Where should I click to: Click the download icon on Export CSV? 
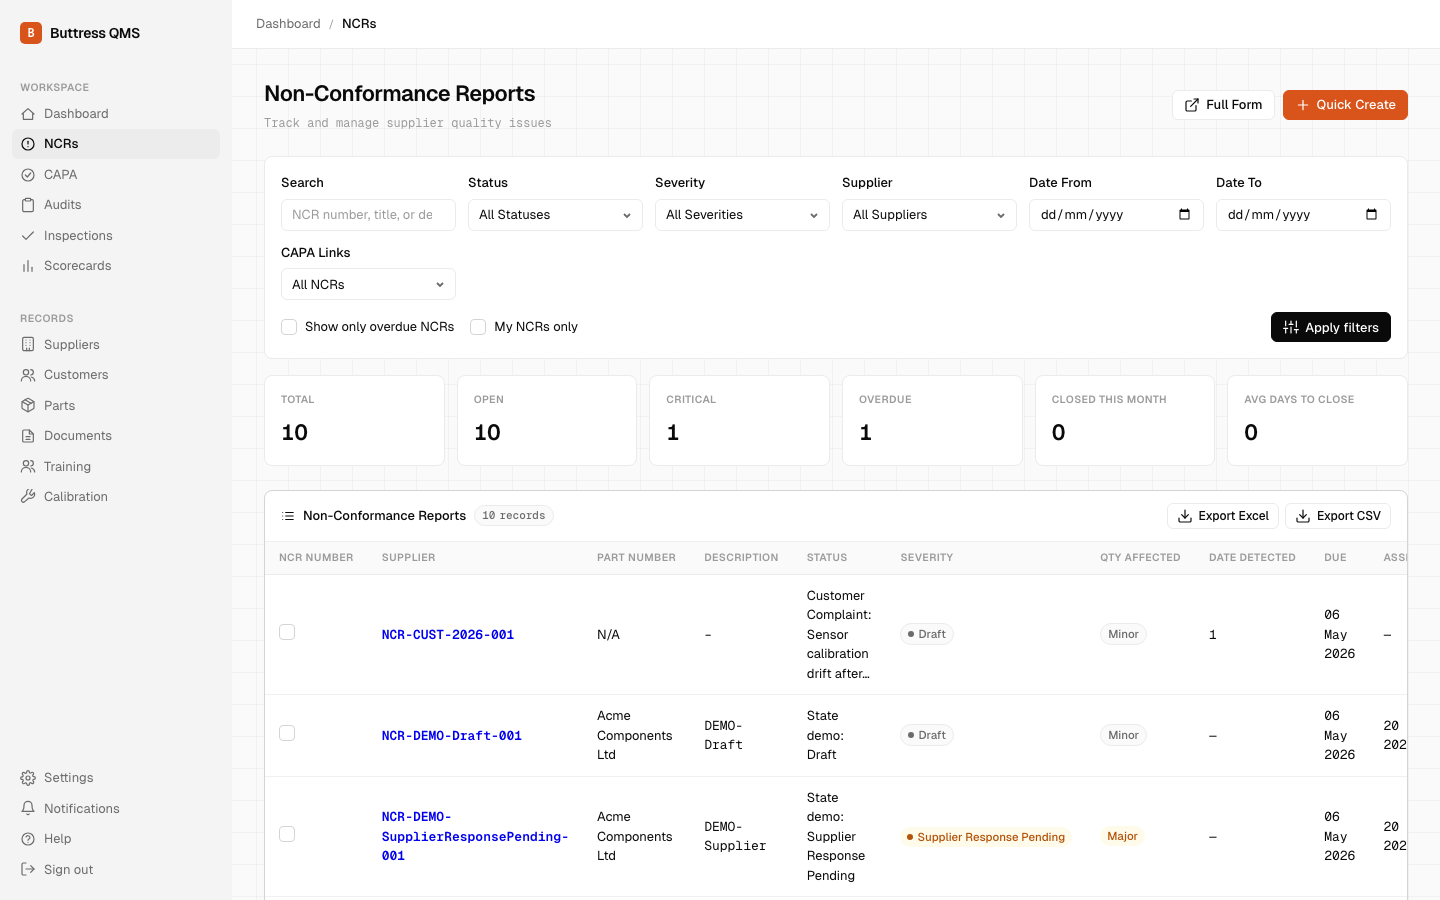coord(1303,516)
